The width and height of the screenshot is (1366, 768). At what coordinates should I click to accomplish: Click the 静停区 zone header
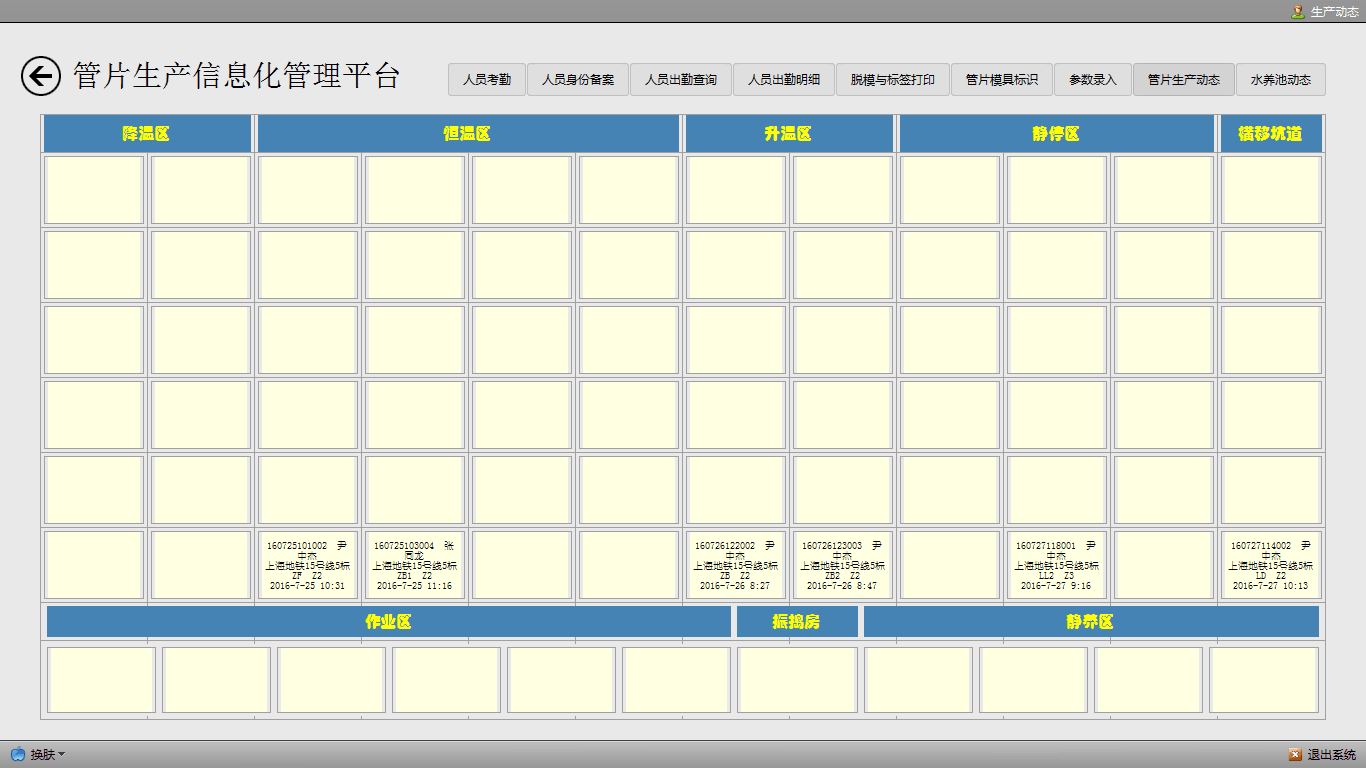click(x=1057, y=134)
